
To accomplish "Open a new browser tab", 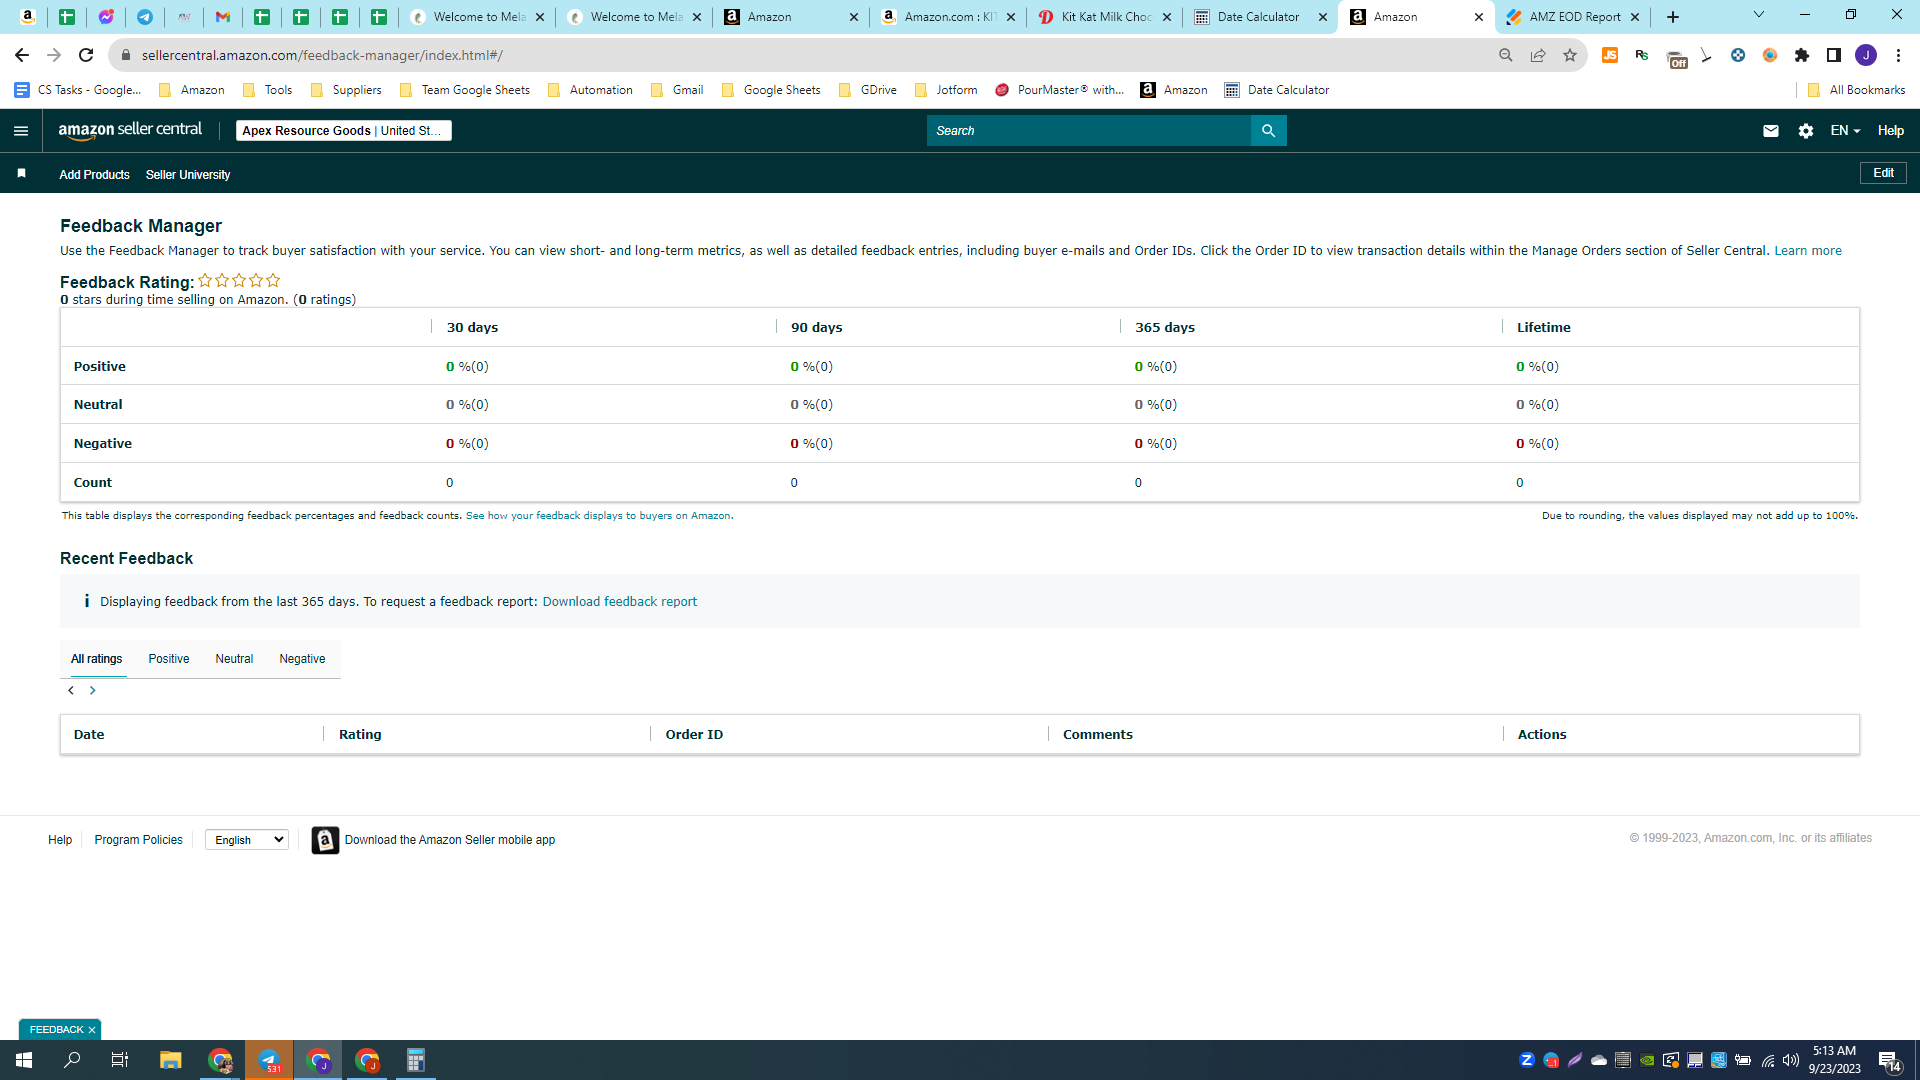I will click(x=1673, y=17).
